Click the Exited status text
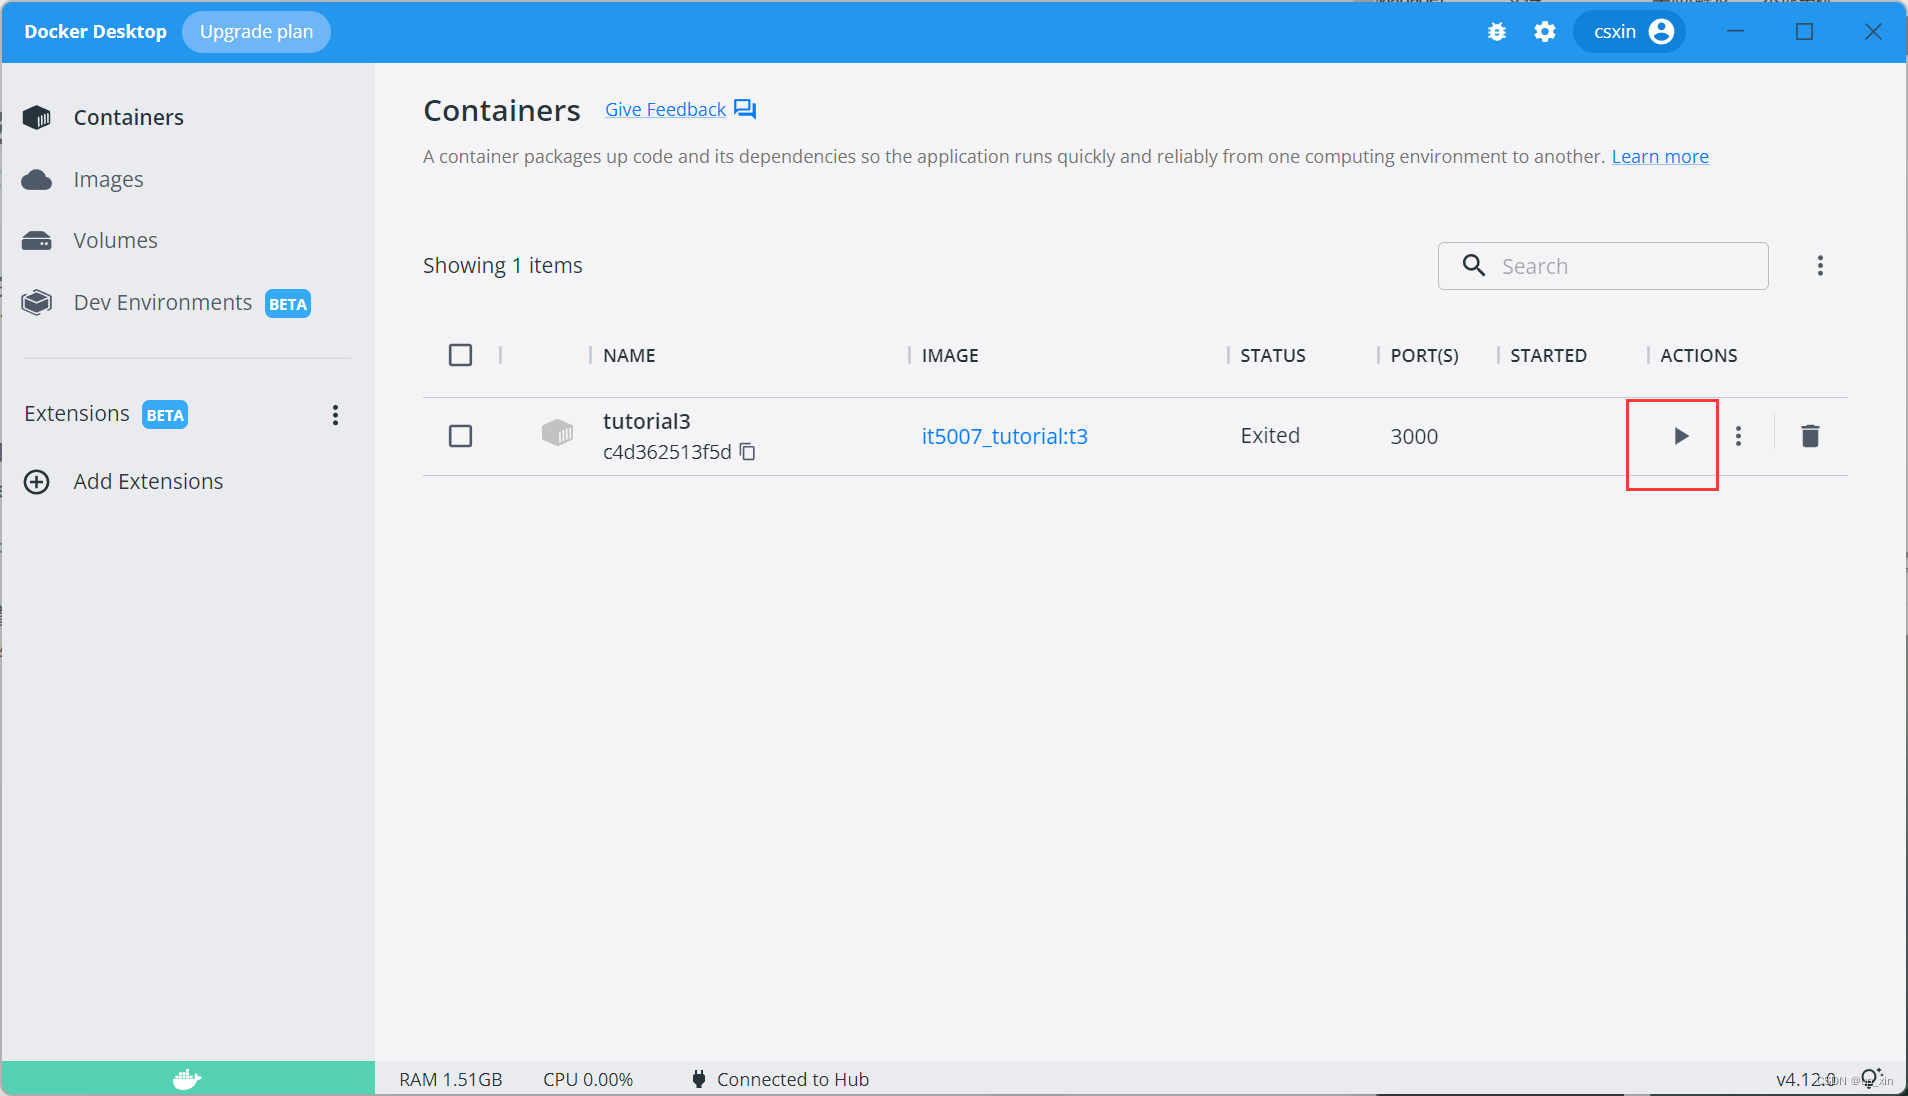Screen dimensions: 1908x1096 coord(1270,436)
